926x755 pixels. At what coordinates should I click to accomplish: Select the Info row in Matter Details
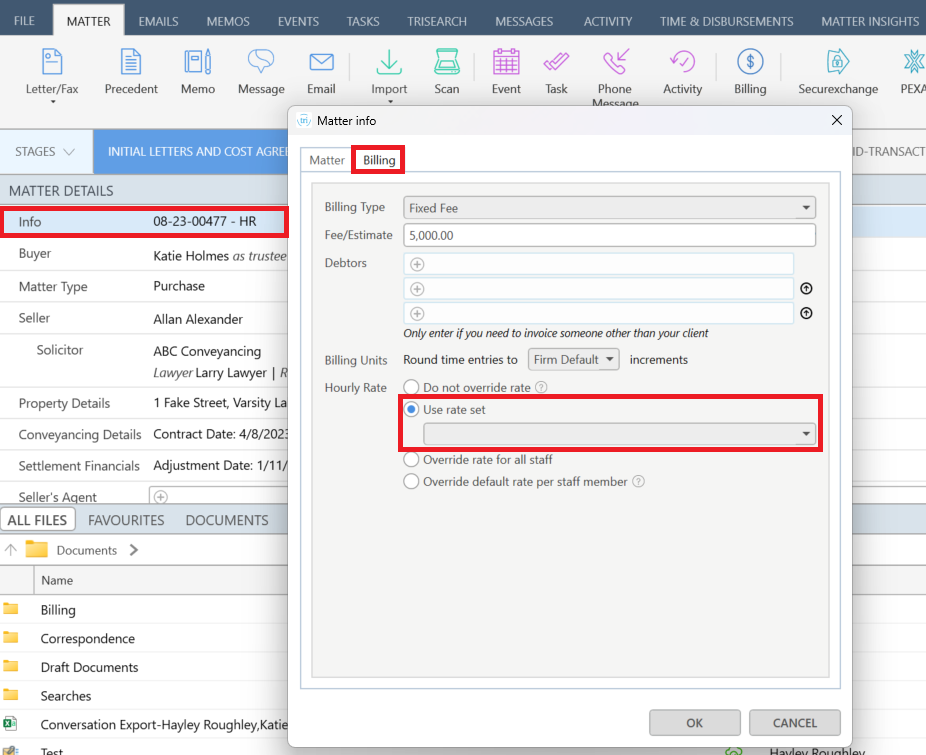pos(144,222)
